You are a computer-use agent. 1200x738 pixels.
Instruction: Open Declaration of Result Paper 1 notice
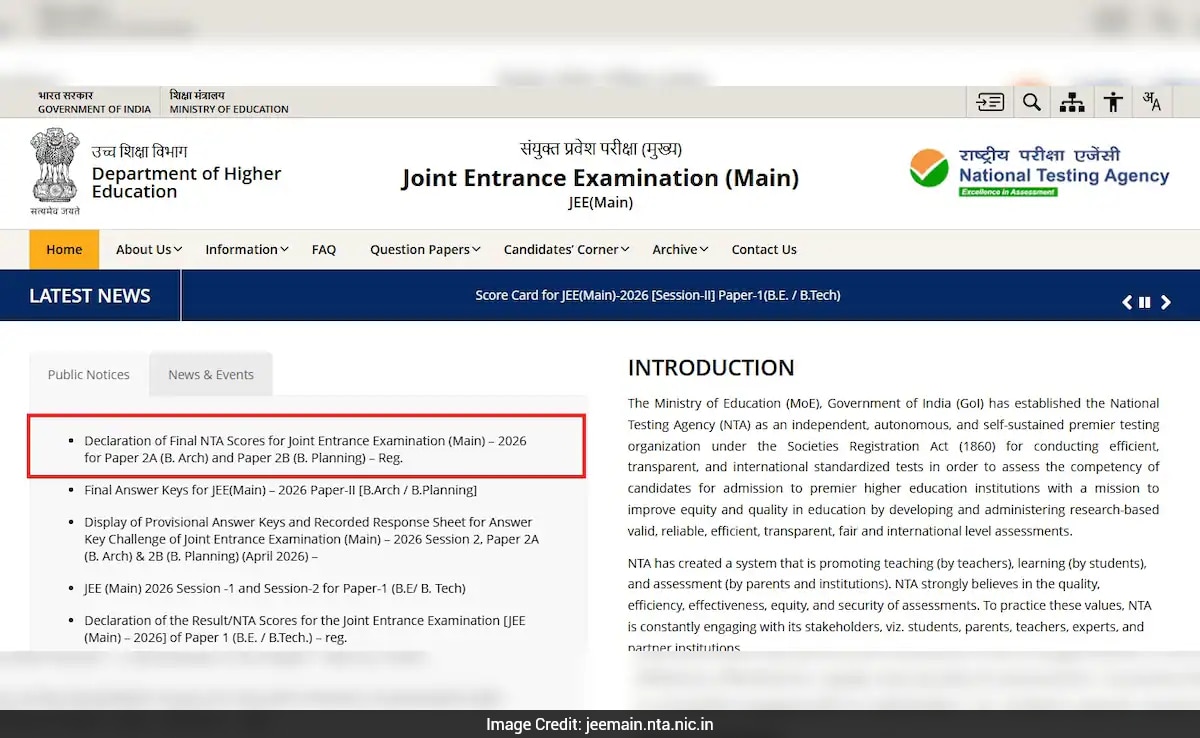(x=304, y=629)
